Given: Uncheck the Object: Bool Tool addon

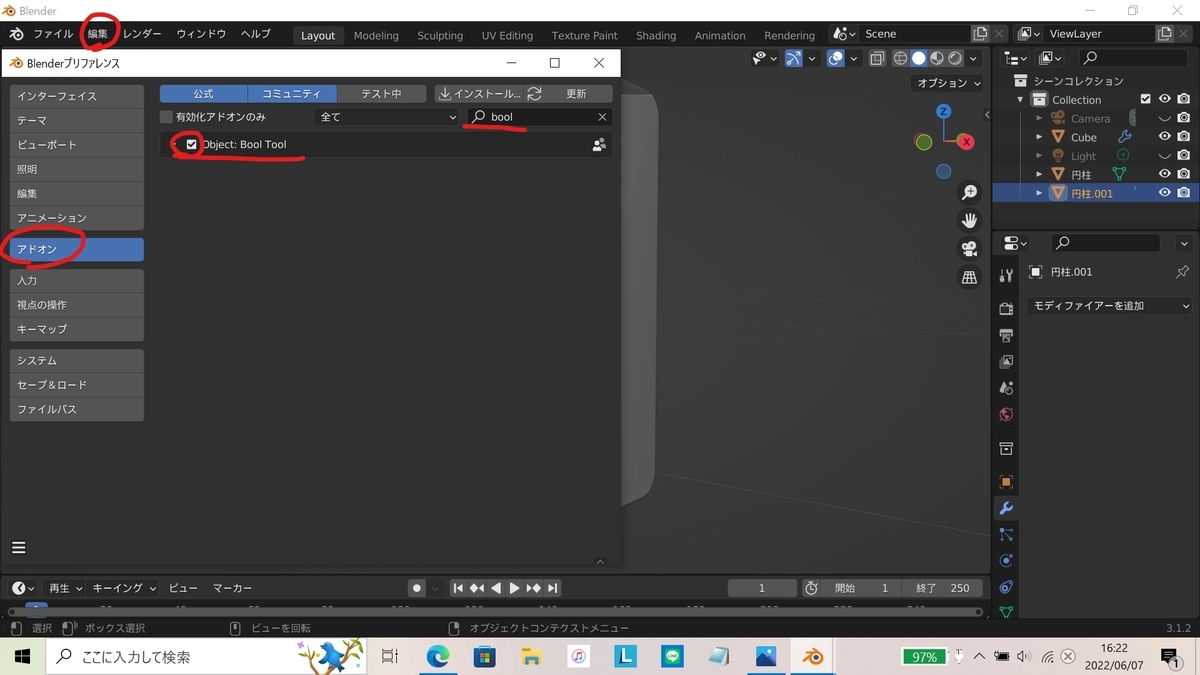Looking at the screenshot, I should pyautogui.click(x=192, y=145).
